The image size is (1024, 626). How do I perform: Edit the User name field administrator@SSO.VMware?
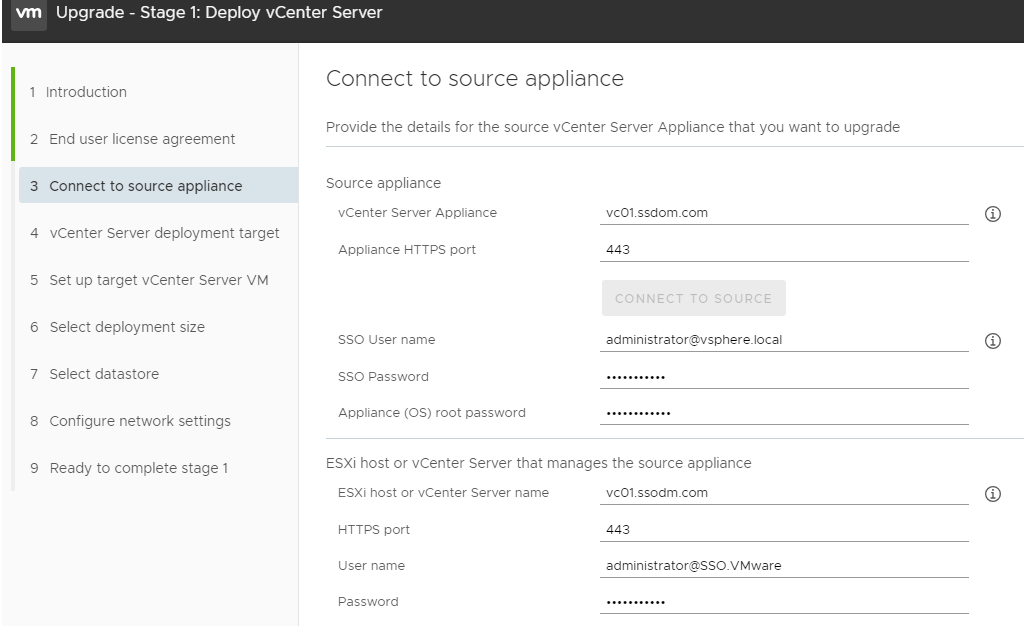point(784,565)
